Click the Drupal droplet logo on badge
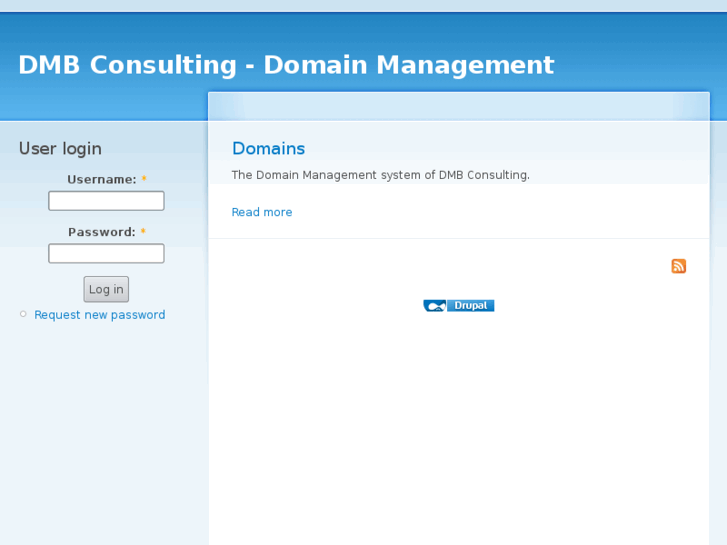727x545 pixels. pos(434,306)
